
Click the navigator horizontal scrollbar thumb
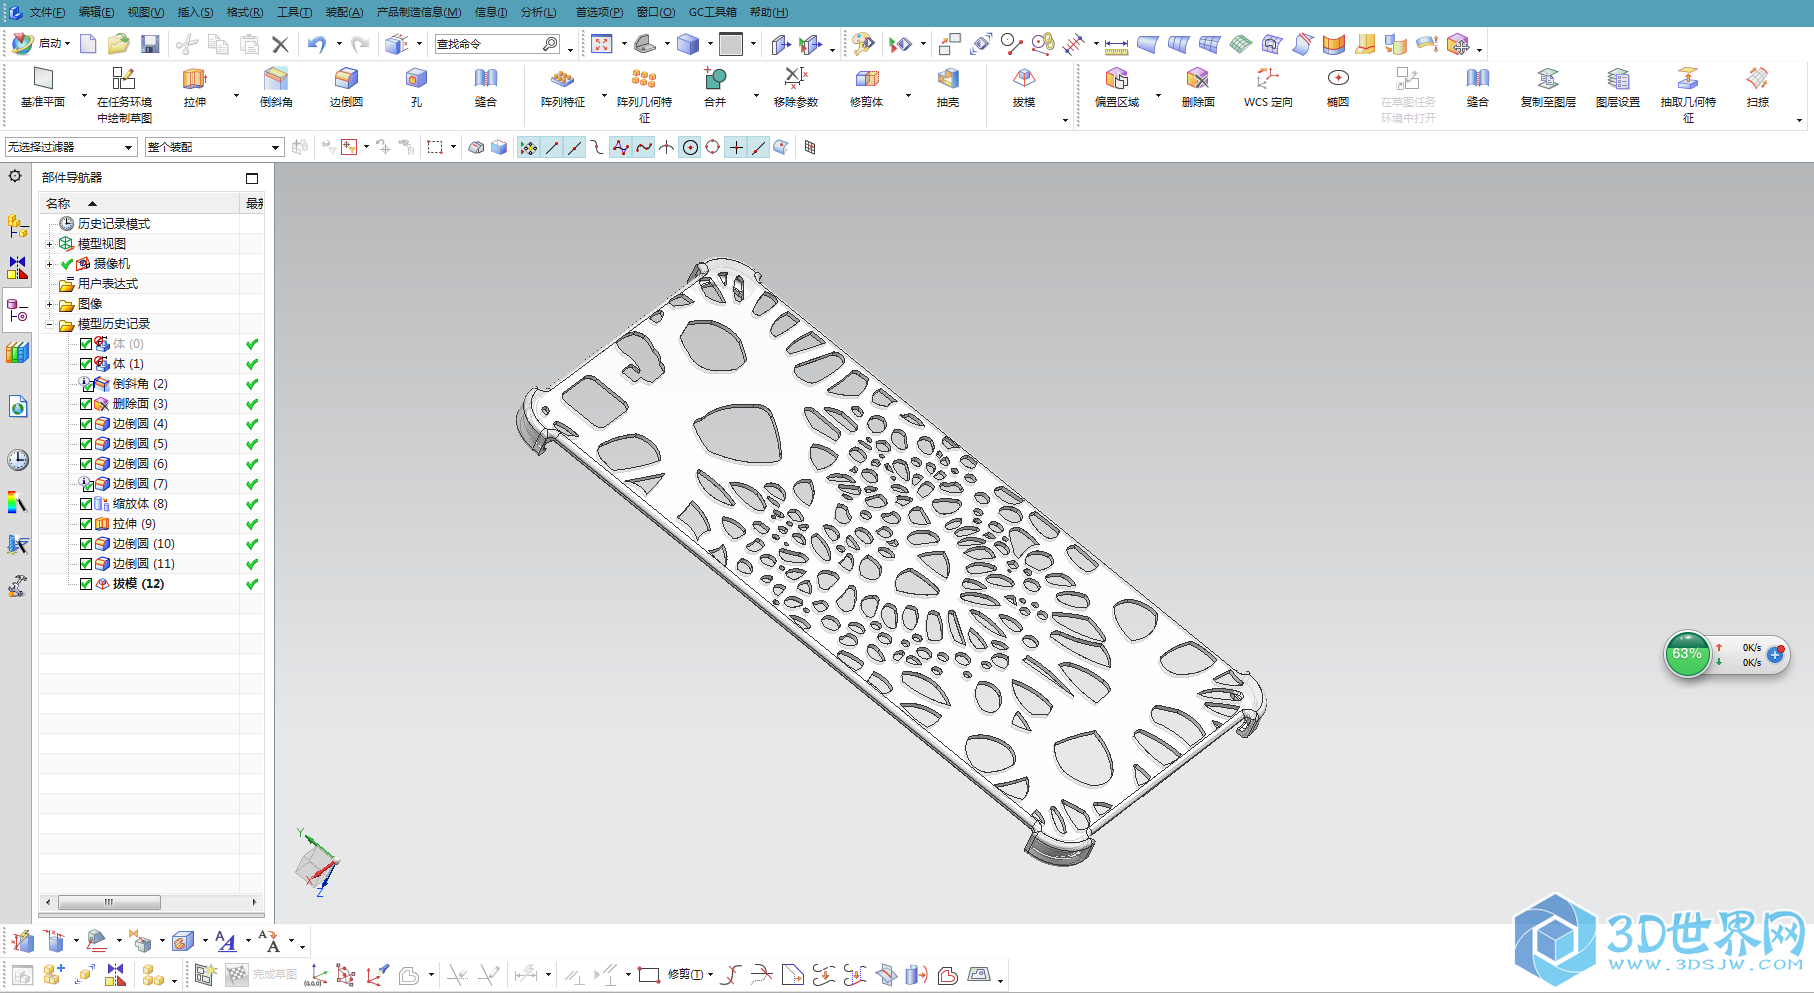tap(109, 902)
